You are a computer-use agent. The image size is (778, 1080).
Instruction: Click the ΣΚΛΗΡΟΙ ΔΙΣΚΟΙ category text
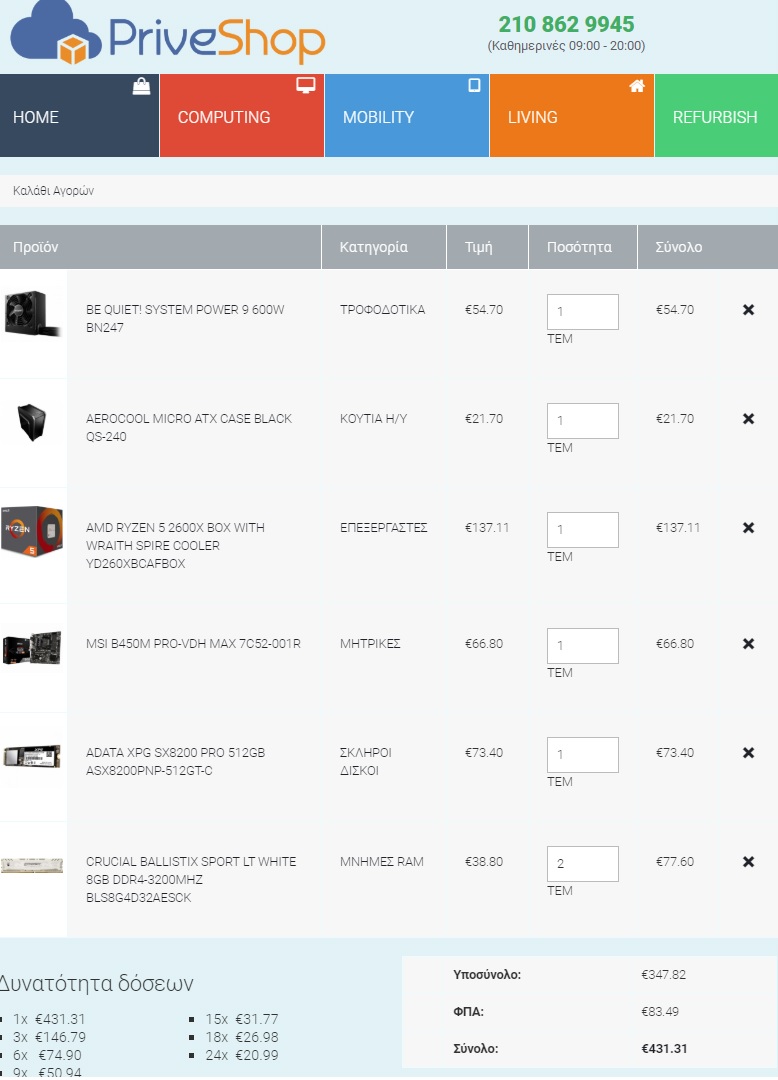(366, 761)
